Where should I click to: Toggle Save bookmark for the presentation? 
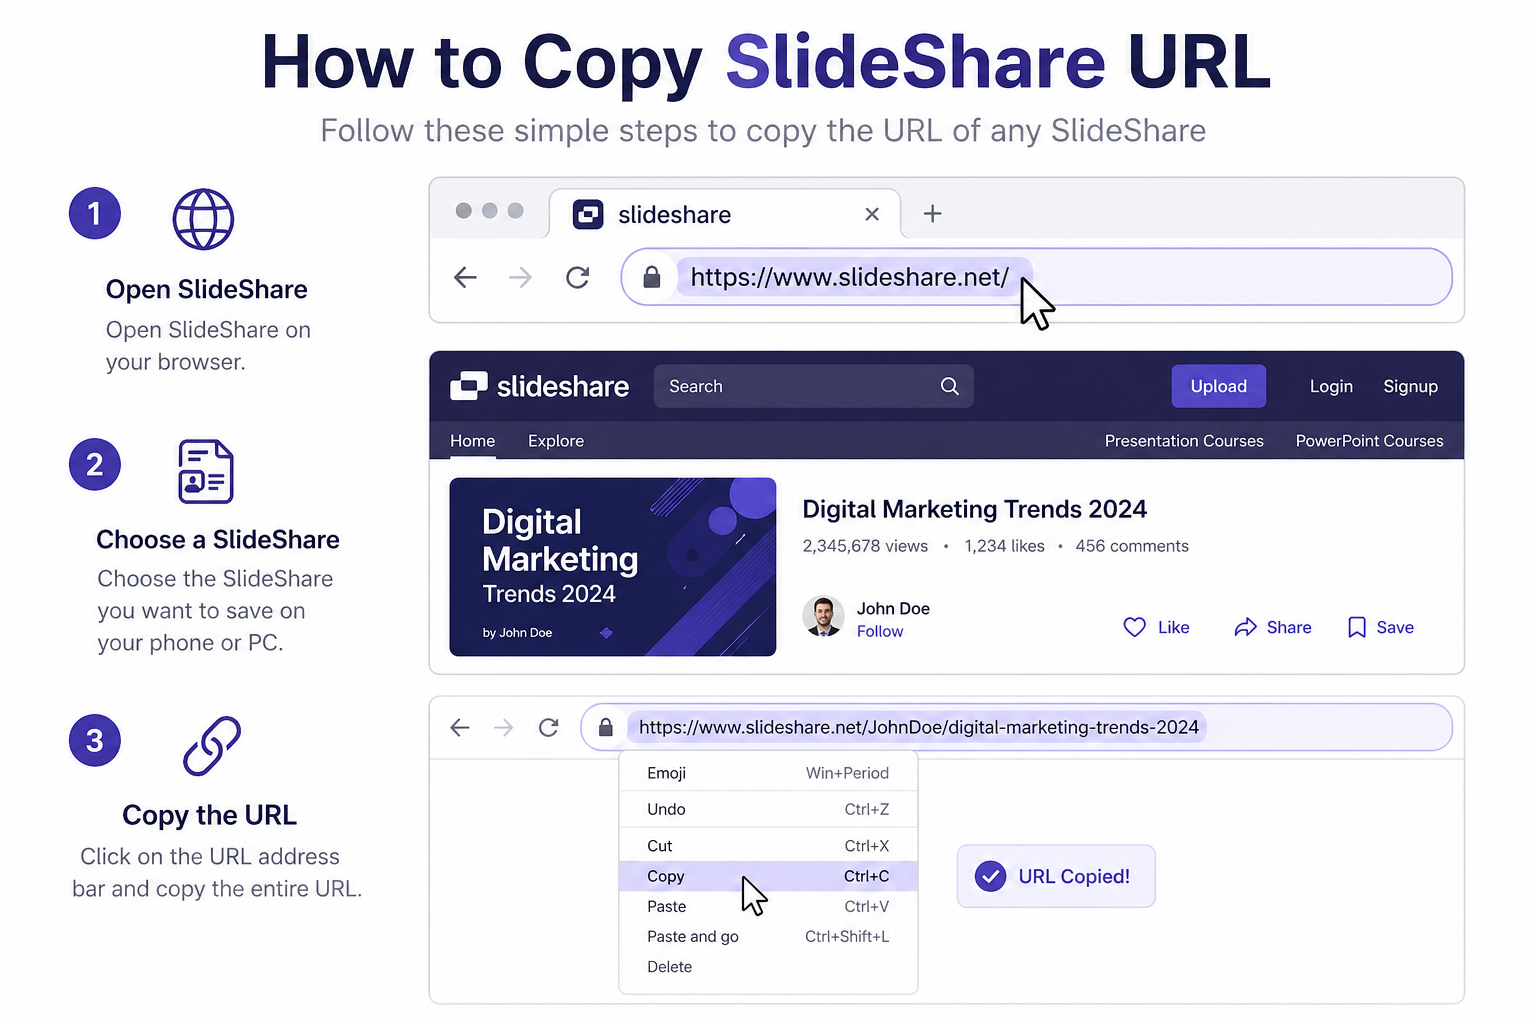coord(1357,627)
